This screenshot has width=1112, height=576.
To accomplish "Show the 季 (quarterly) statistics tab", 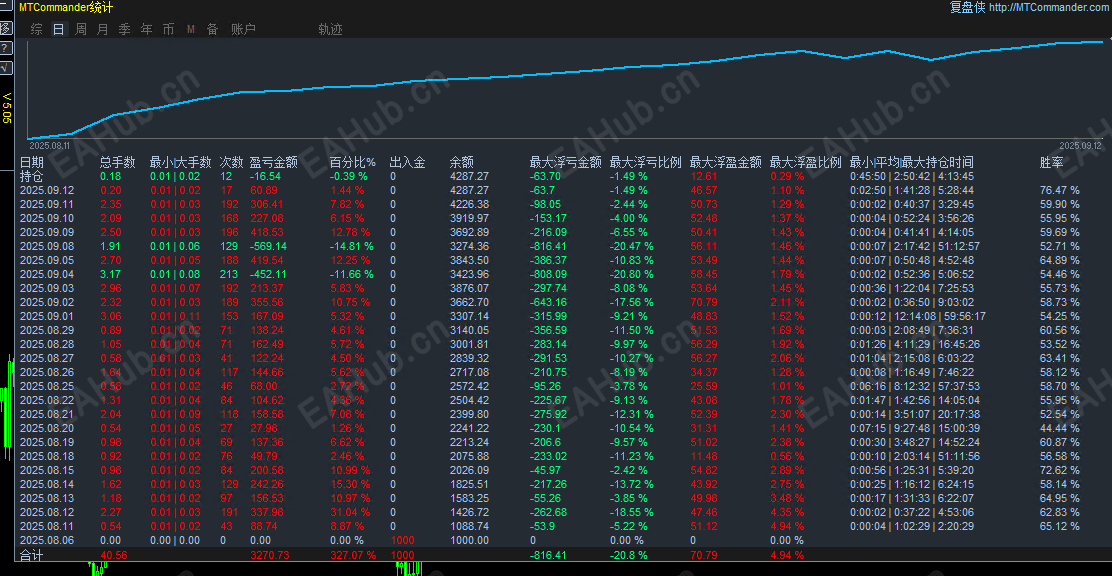I will pyautogui.click(x=125, y=29).
